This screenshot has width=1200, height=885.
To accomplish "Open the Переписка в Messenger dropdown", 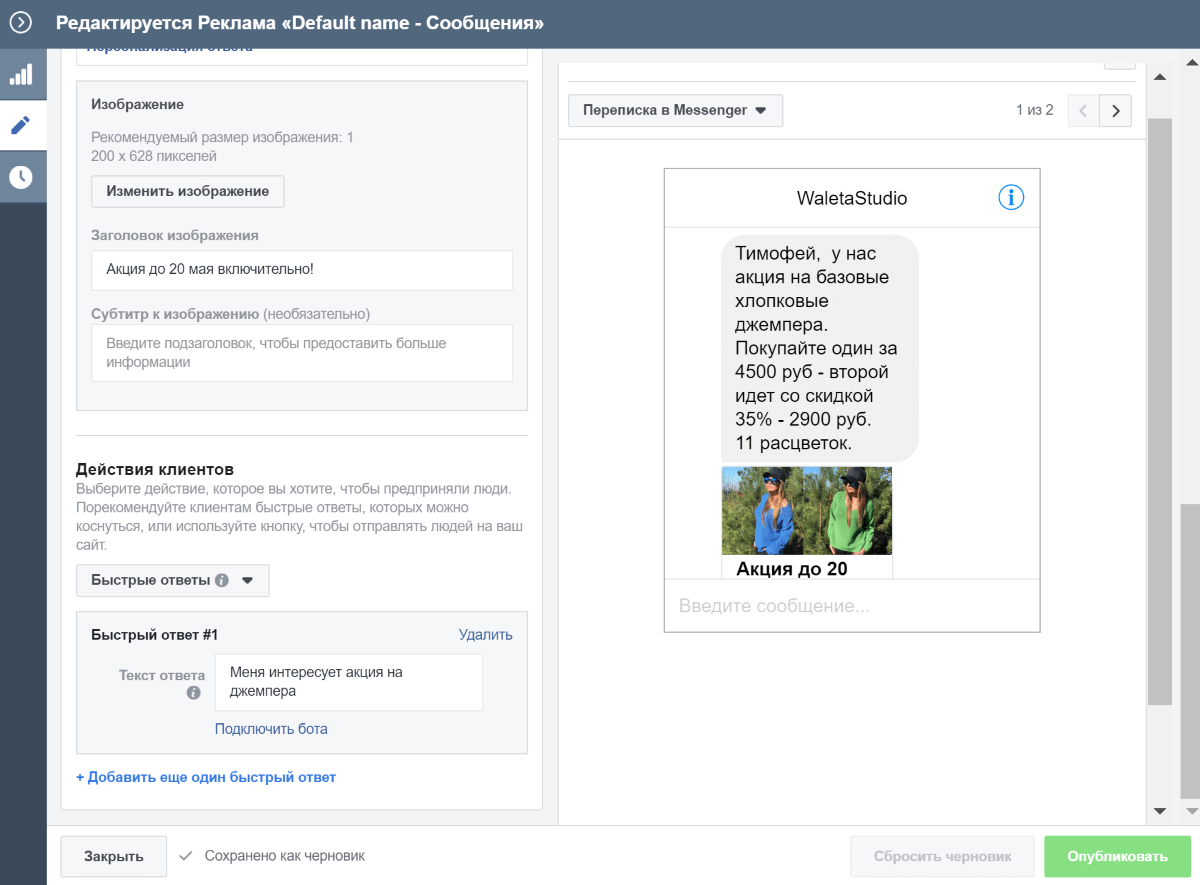I will (675, 110).
